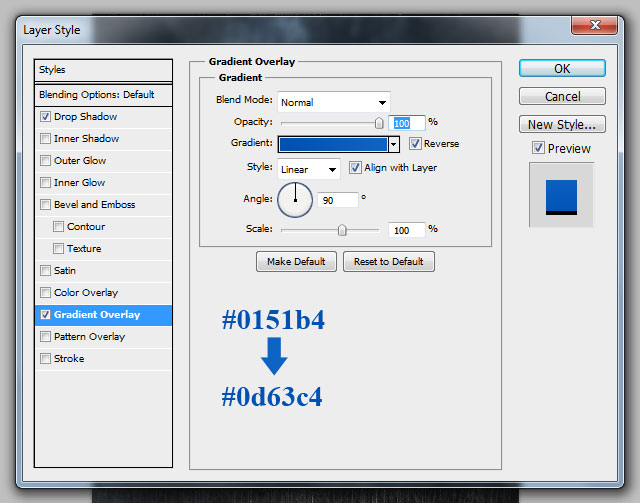Enable the Pattern Overlay checkbox

[45, 337]
